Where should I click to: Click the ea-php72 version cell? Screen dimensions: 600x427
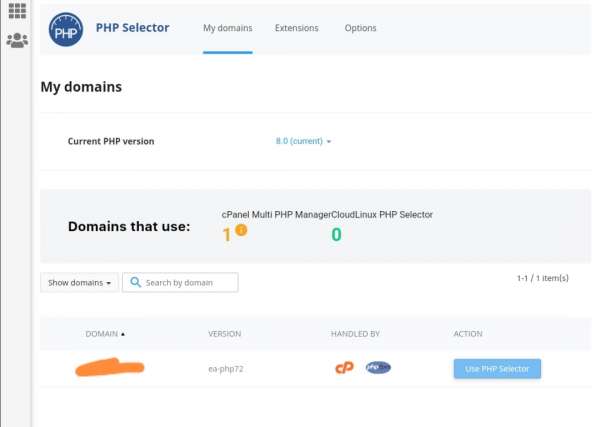click(226, 369)
